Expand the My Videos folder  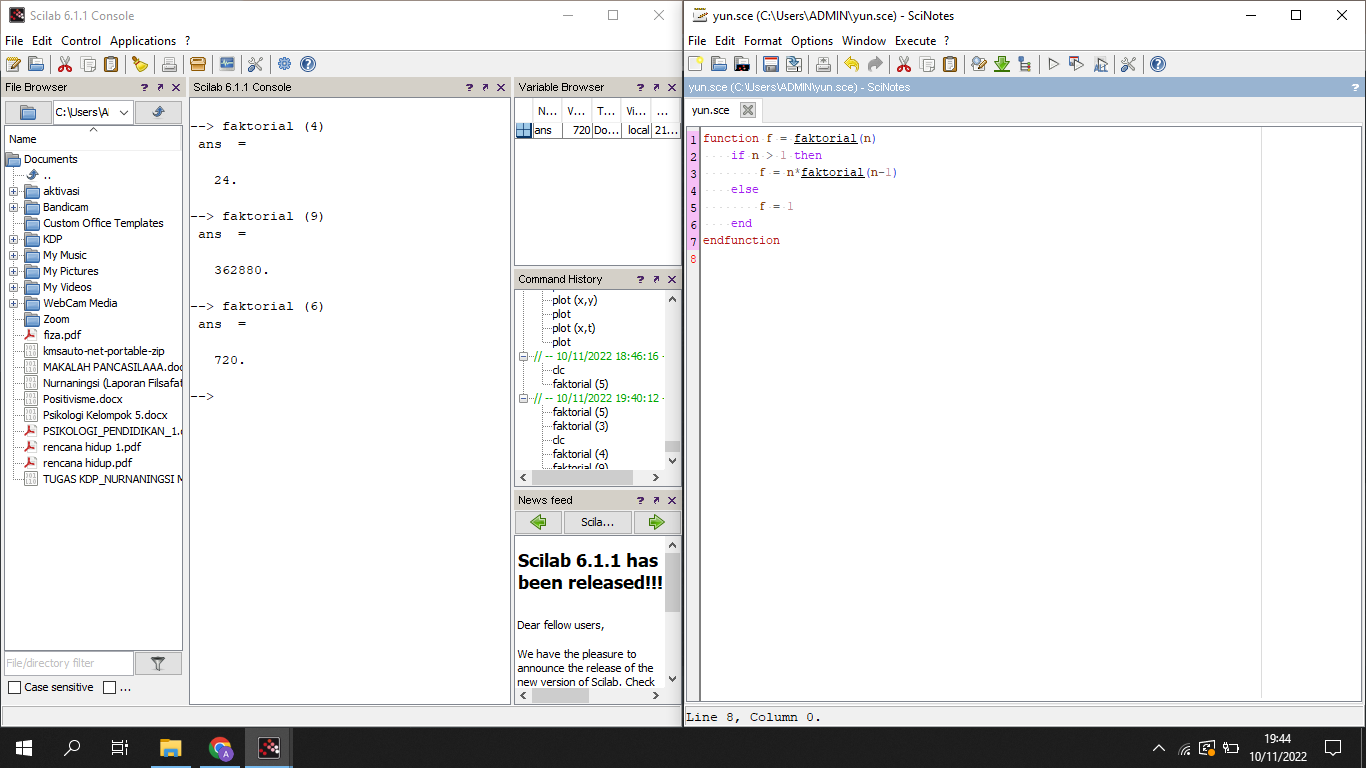[14, 287]
